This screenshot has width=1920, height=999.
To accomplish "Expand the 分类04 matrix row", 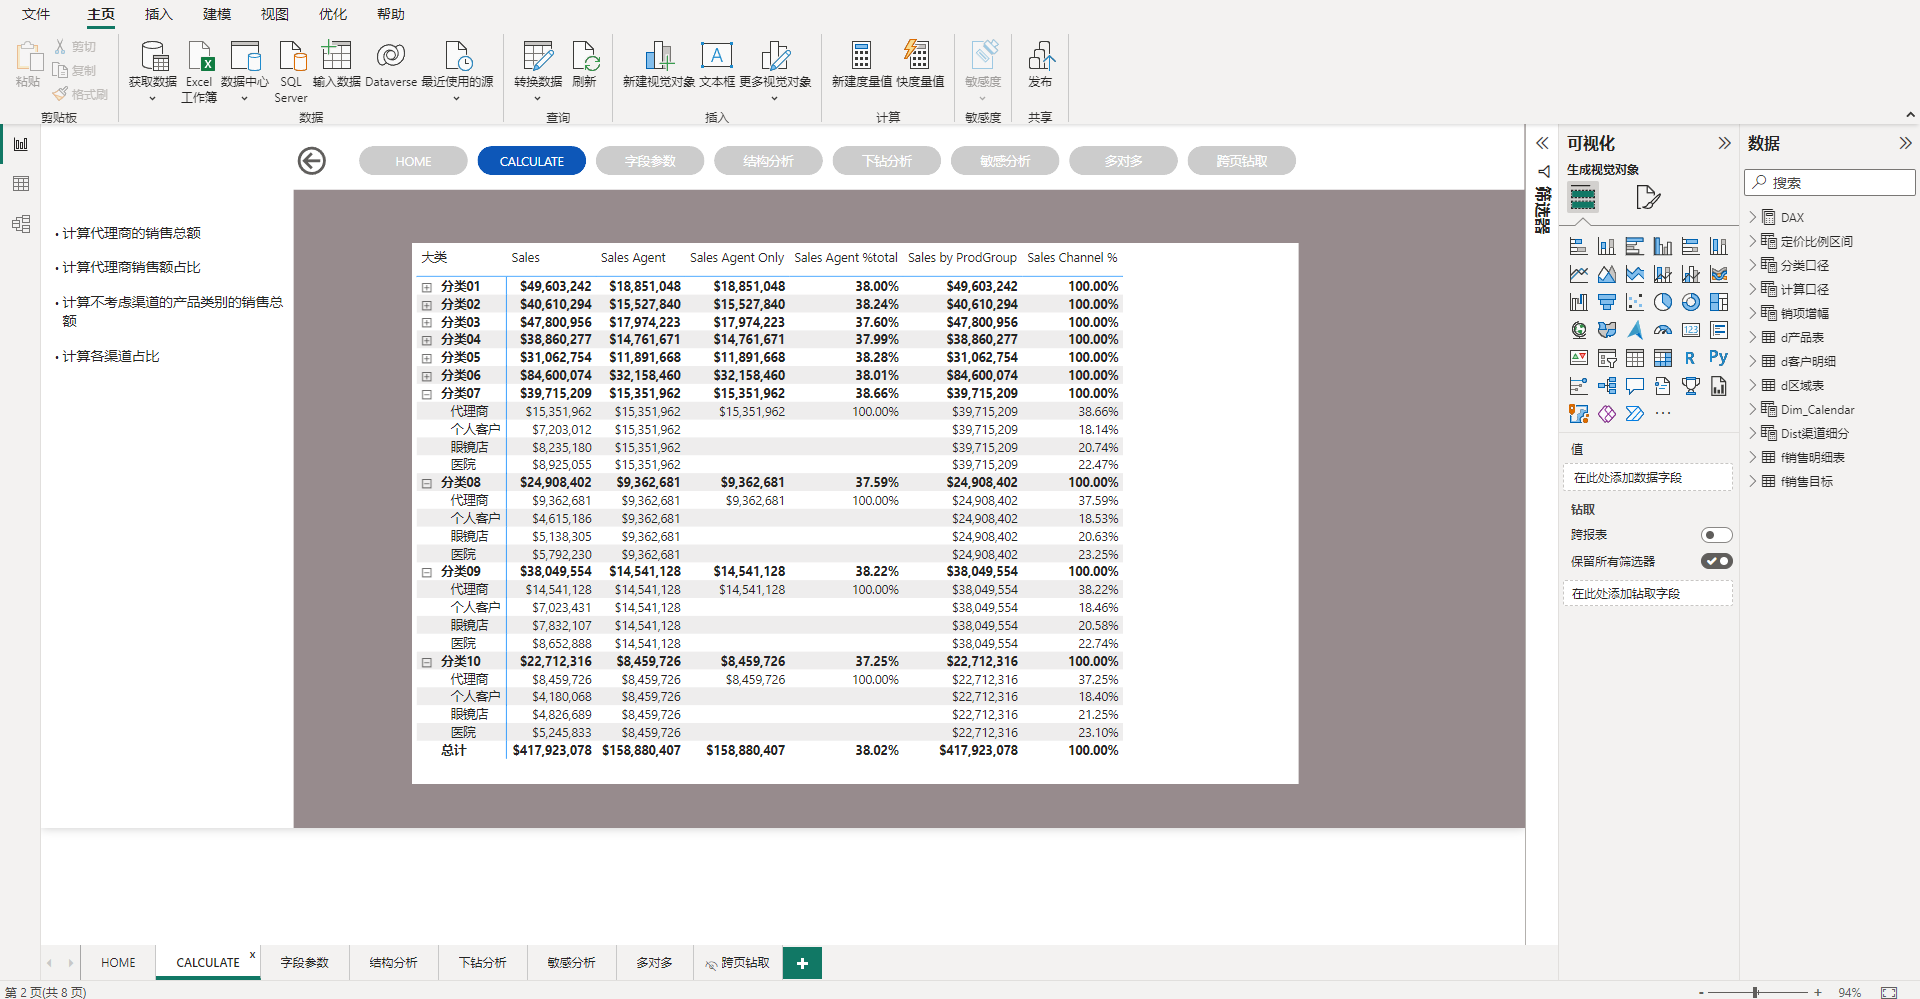I will tap(427, 340).
